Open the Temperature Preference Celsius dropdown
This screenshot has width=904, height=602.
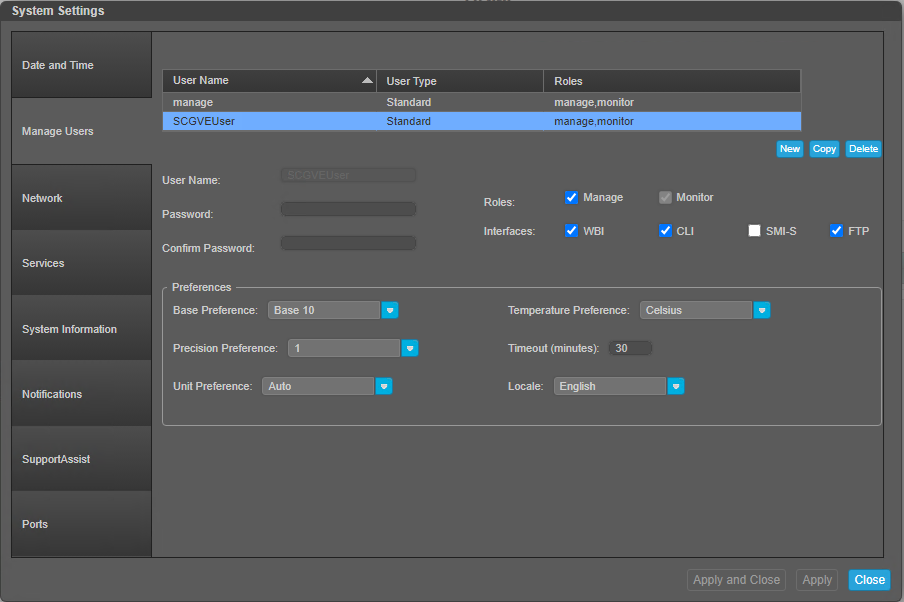(x=696, y=310)
